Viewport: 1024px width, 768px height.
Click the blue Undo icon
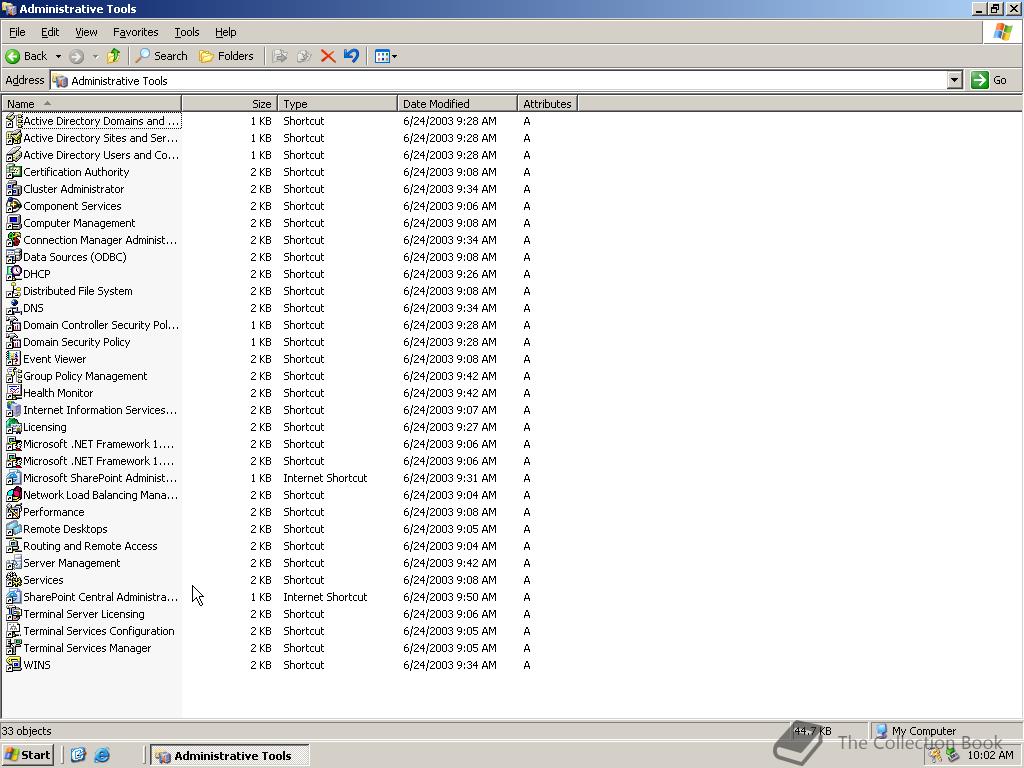(x=351, y=56)
